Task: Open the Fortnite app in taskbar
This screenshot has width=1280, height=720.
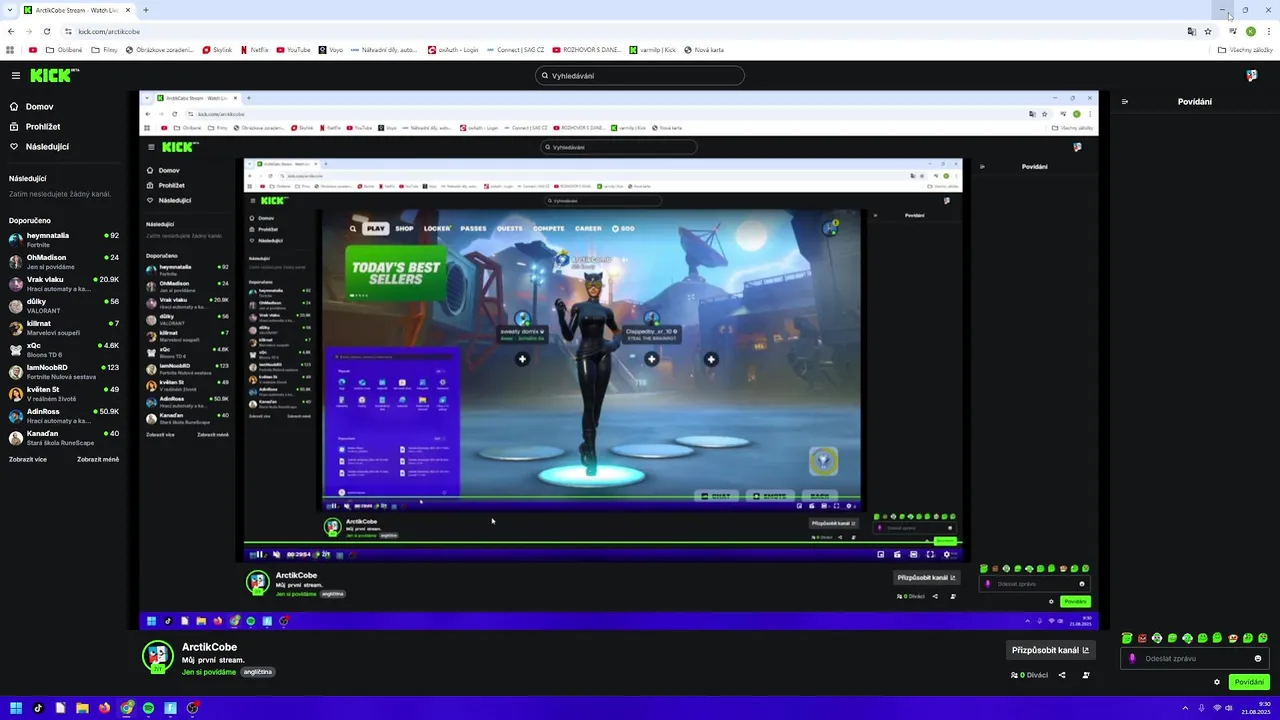Action: point(170,708)
